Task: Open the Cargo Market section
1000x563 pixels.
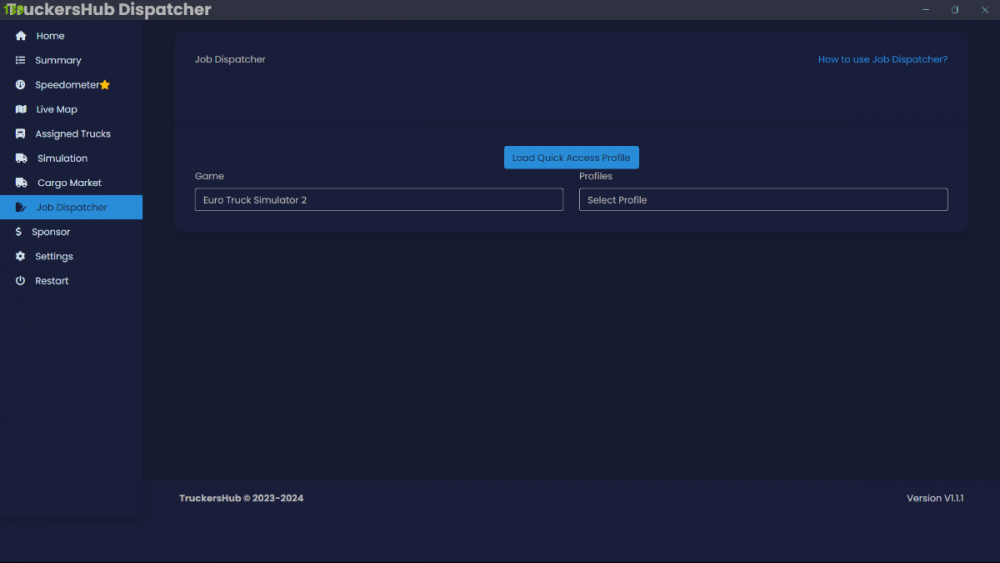Action: (x=69, y=183)
